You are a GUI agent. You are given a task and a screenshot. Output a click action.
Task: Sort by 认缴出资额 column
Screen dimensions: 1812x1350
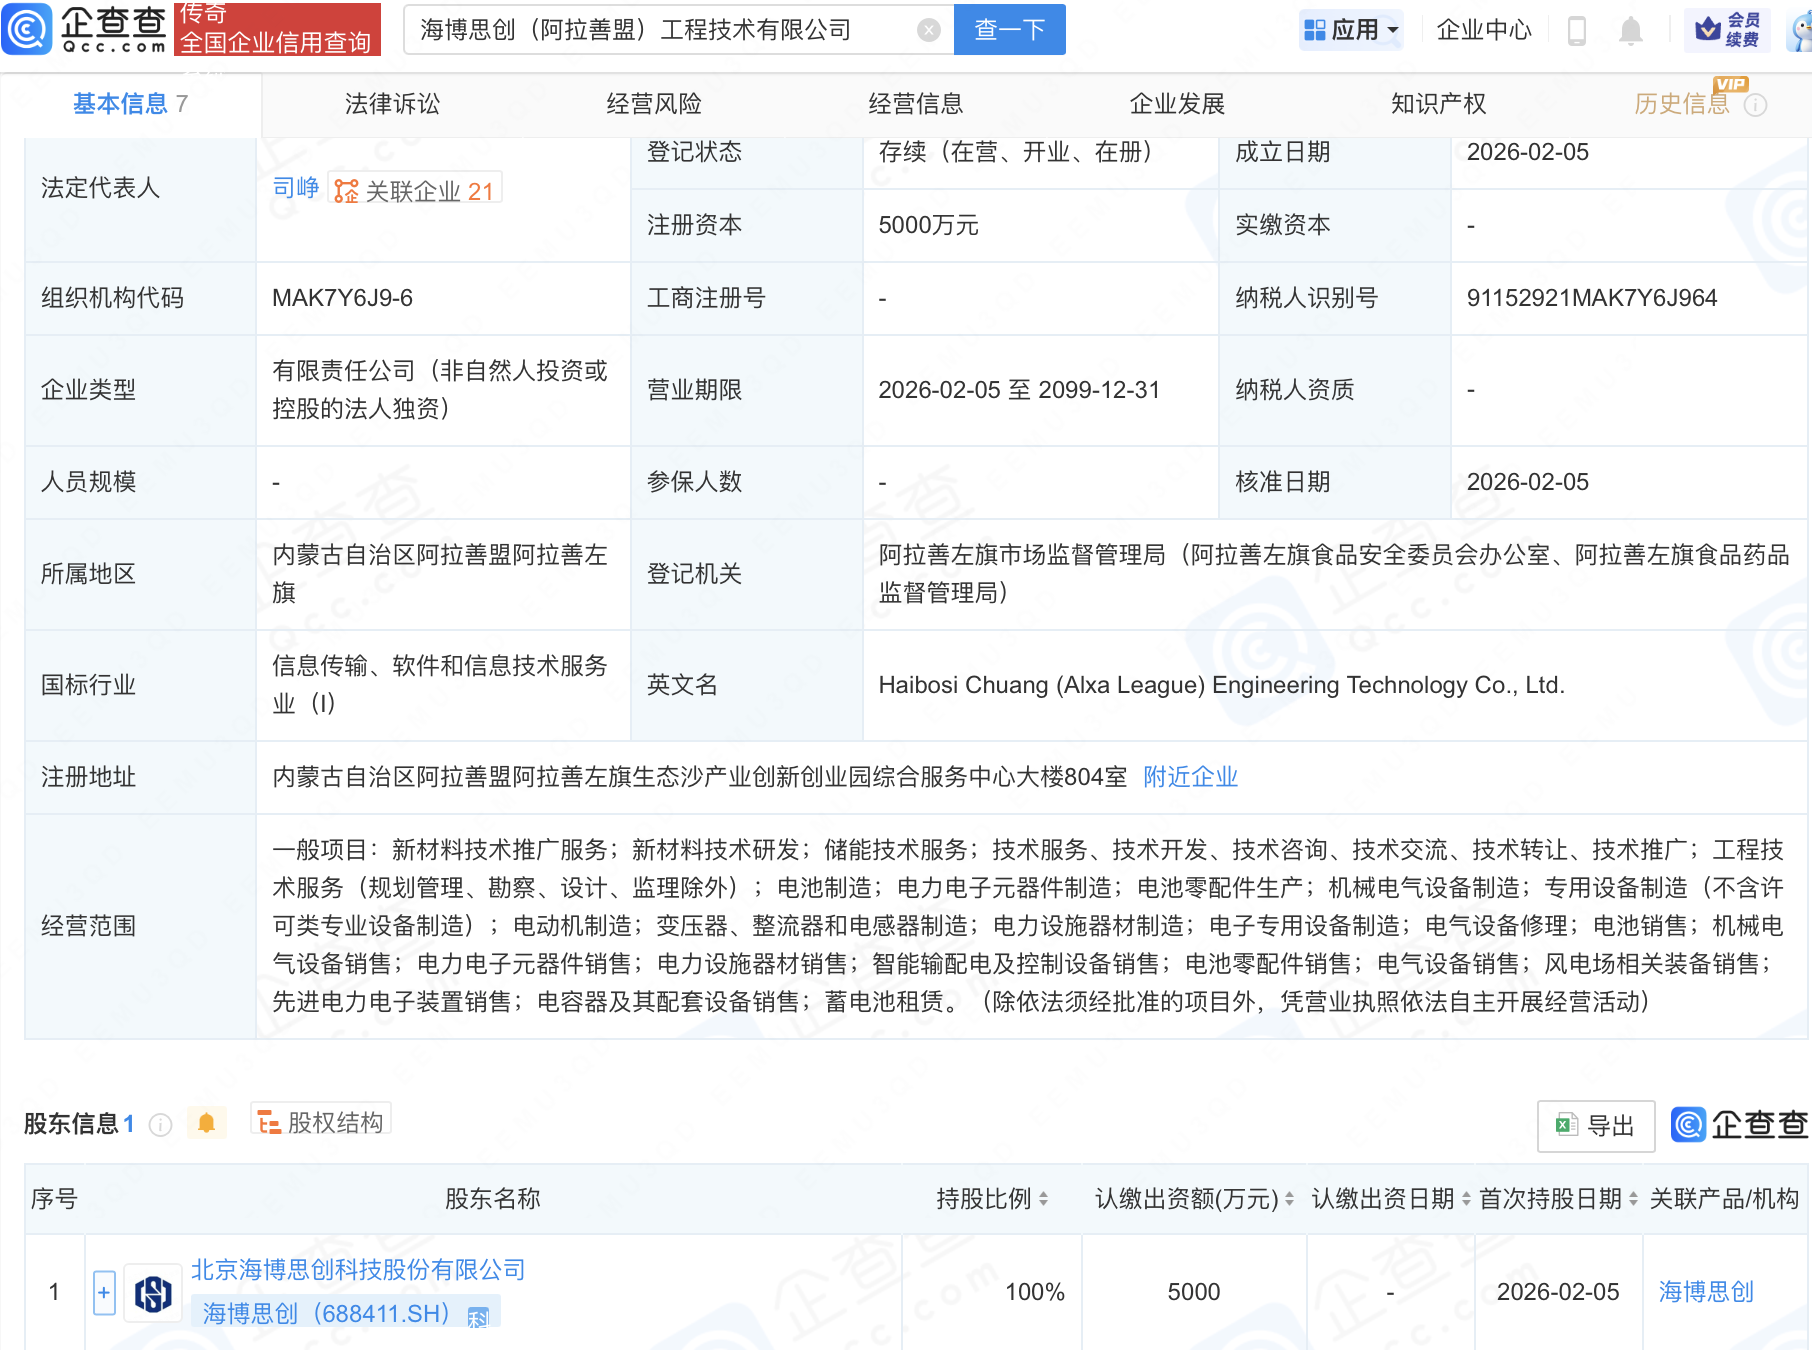(x=1289, y=1199)
